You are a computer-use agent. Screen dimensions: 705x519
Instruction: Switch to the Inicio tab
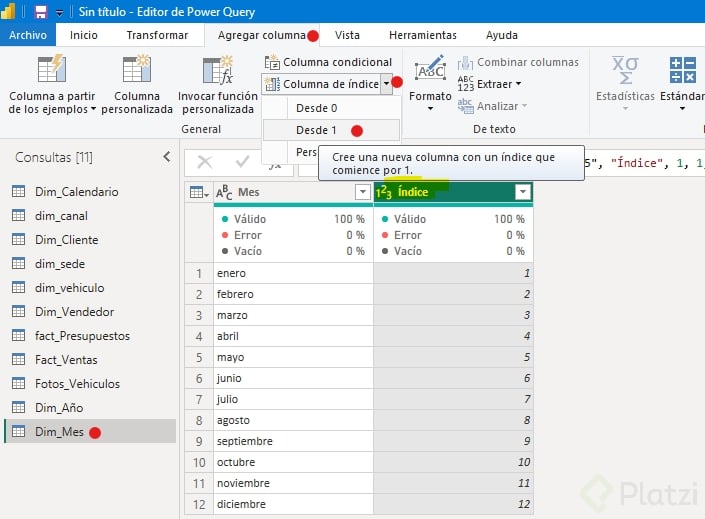point(84,35)
